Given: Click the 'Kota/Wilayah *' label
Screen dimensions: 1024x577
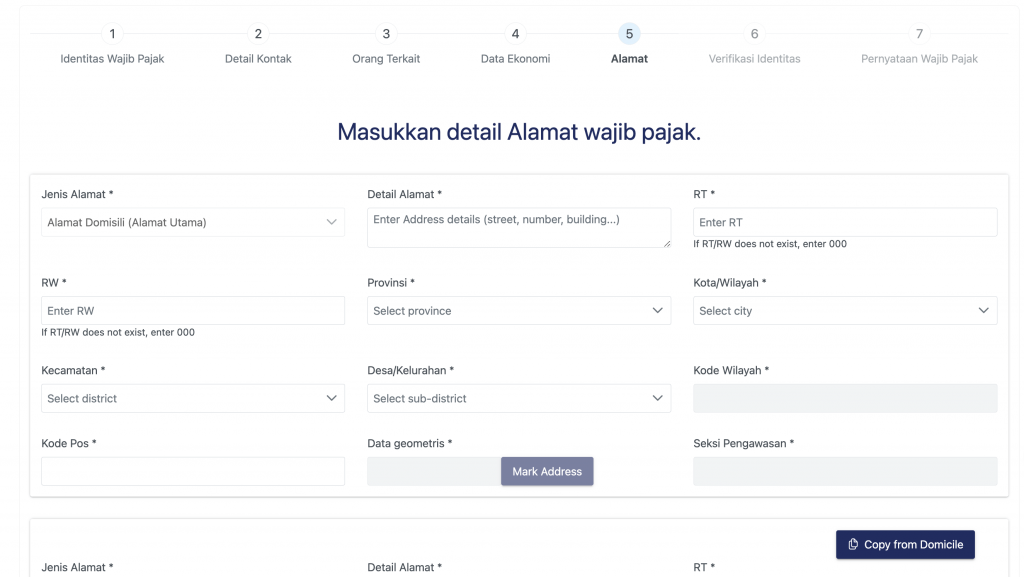Looking at the screenshot, I should 730,283.
